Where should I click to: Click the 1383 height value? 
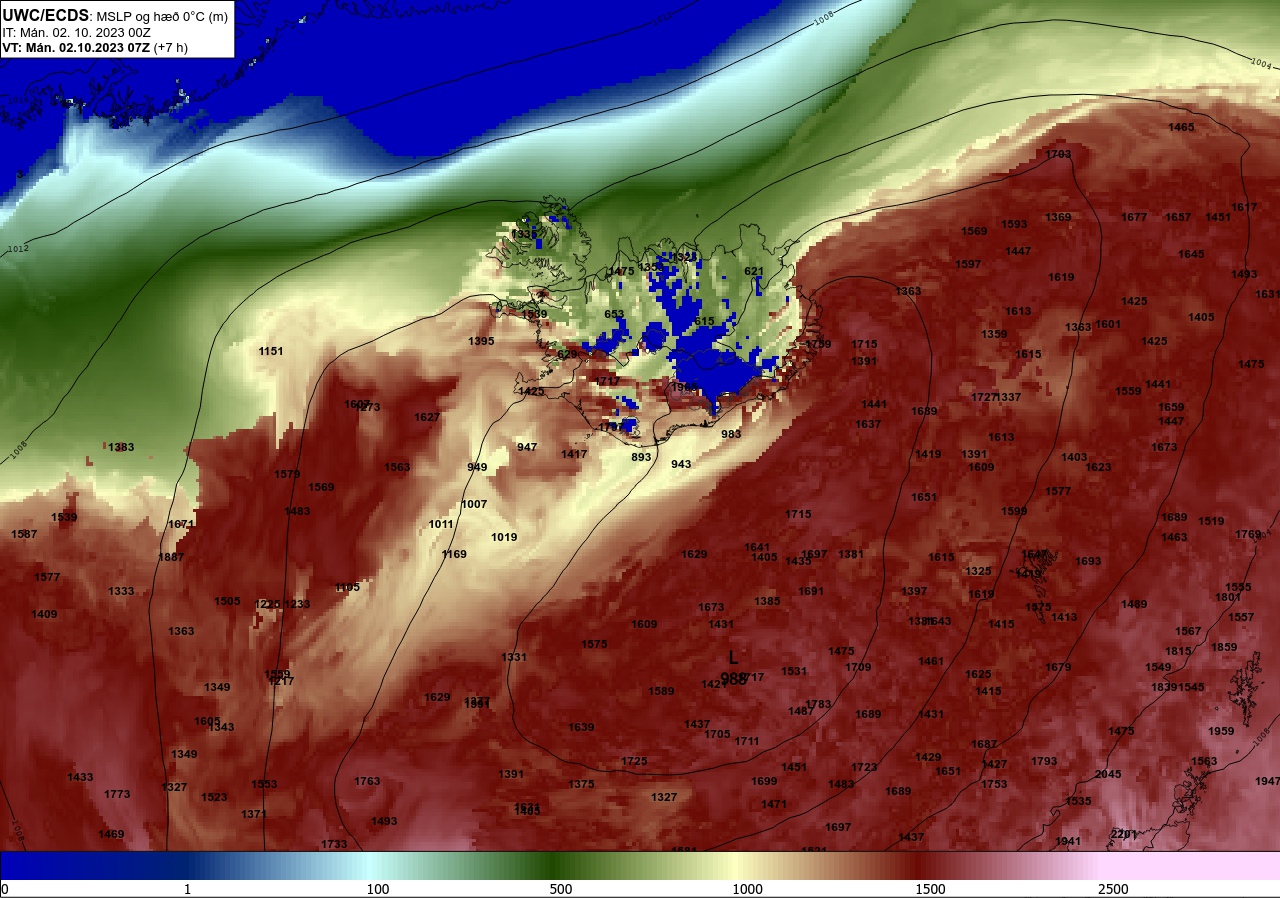[121, 447]
